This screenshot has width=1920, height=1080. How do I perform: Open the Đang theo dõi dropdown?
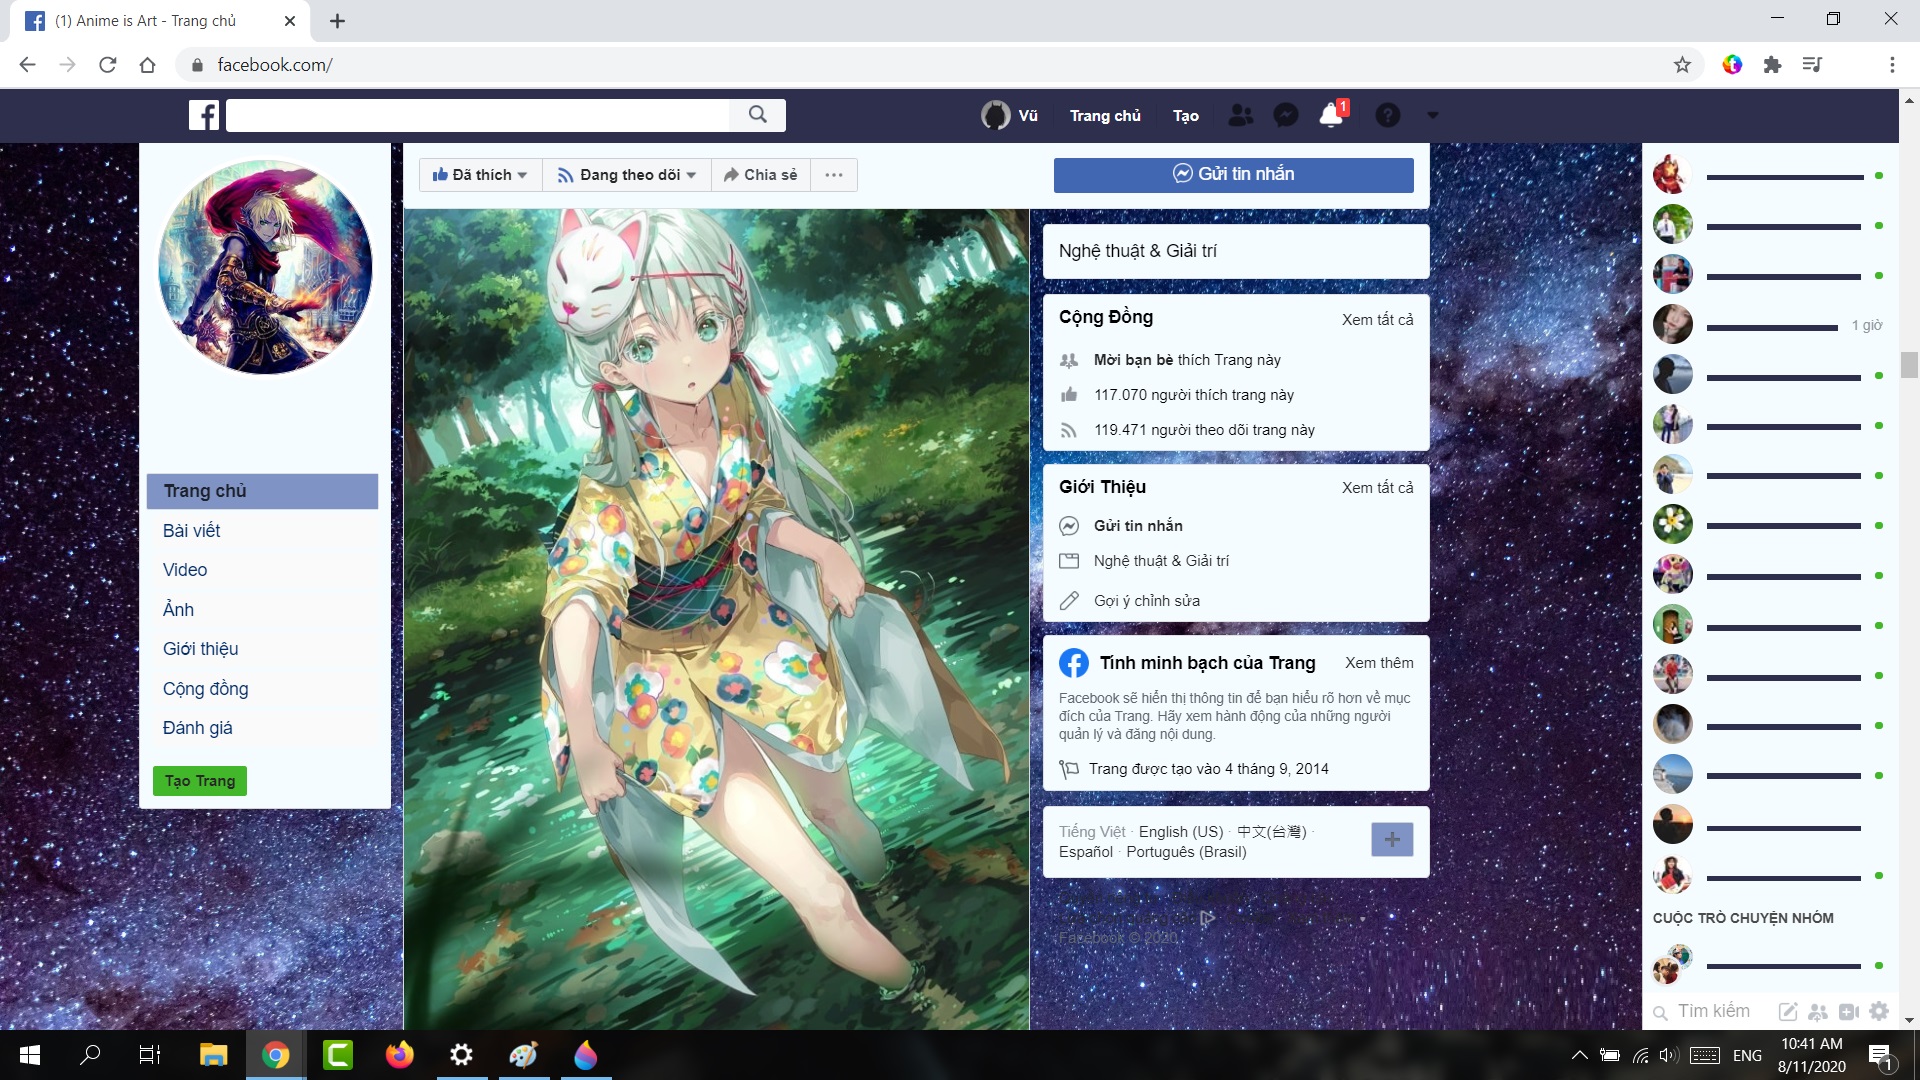click(627, 174)
